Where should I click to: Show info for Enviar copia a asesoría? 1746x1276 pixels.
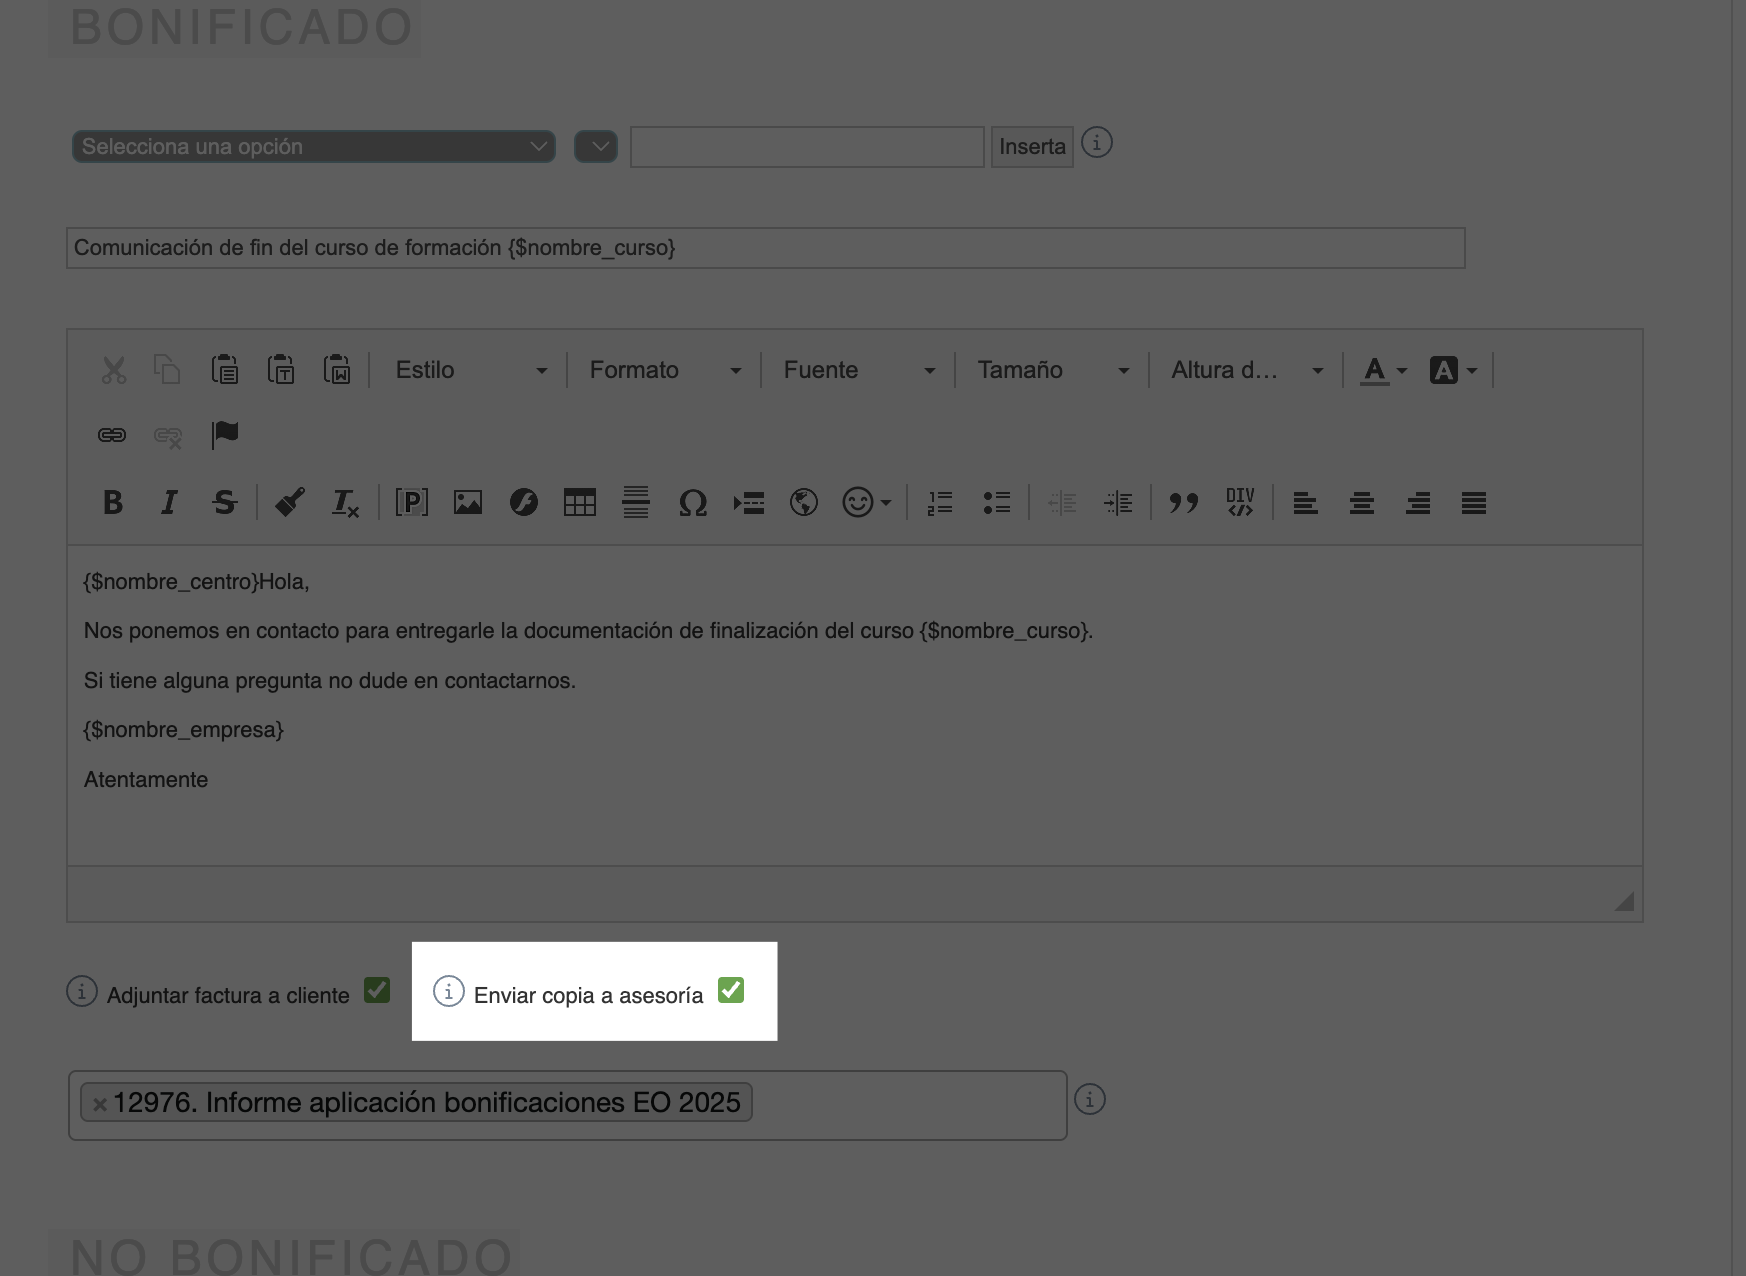point(448,991)
